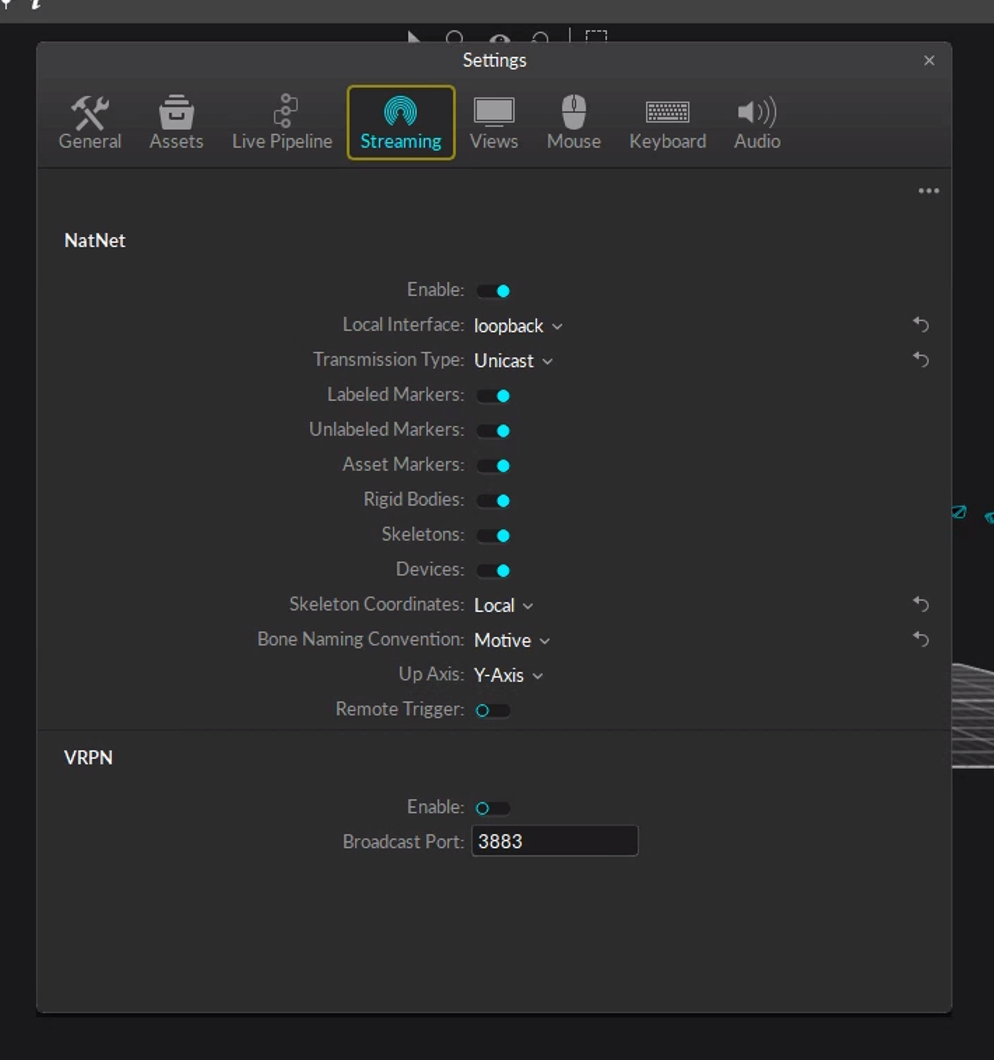Reset Bone Naming Convention to default
Image resolution: width=994 pixels, height=1060 pixels.
point(921,639)
